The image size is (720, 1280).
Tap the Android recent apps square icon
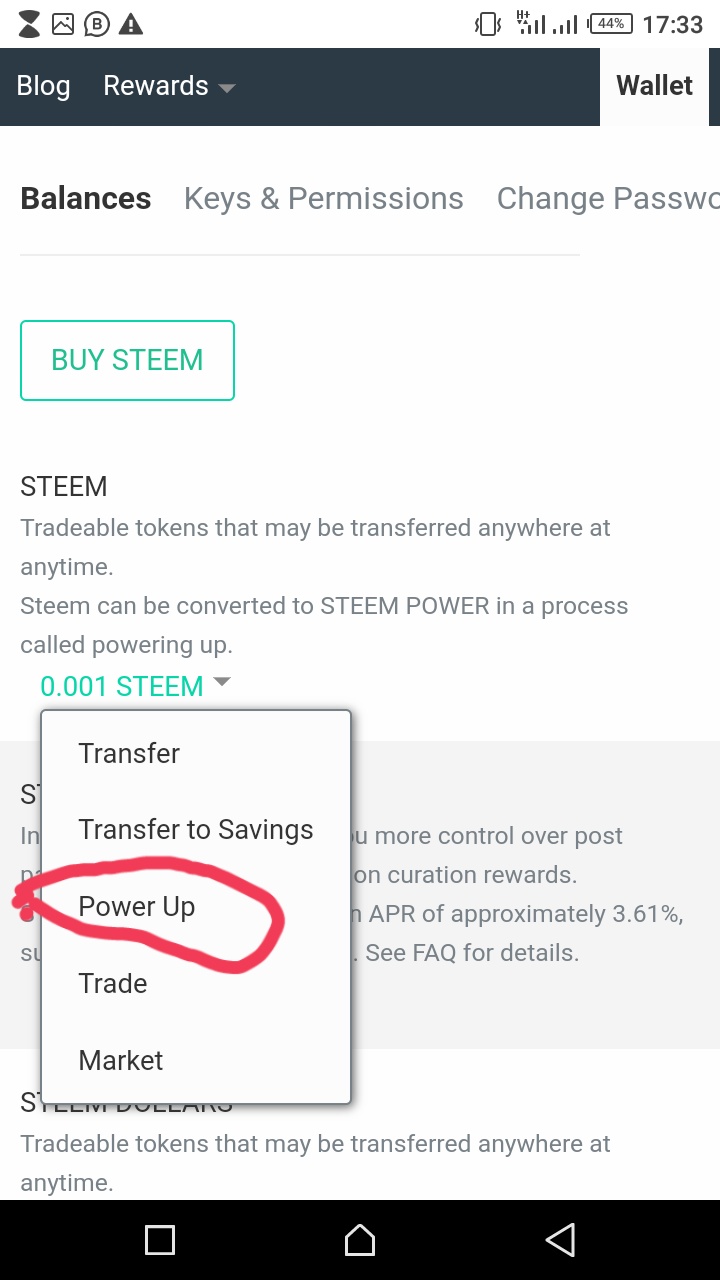(160, 1240)
